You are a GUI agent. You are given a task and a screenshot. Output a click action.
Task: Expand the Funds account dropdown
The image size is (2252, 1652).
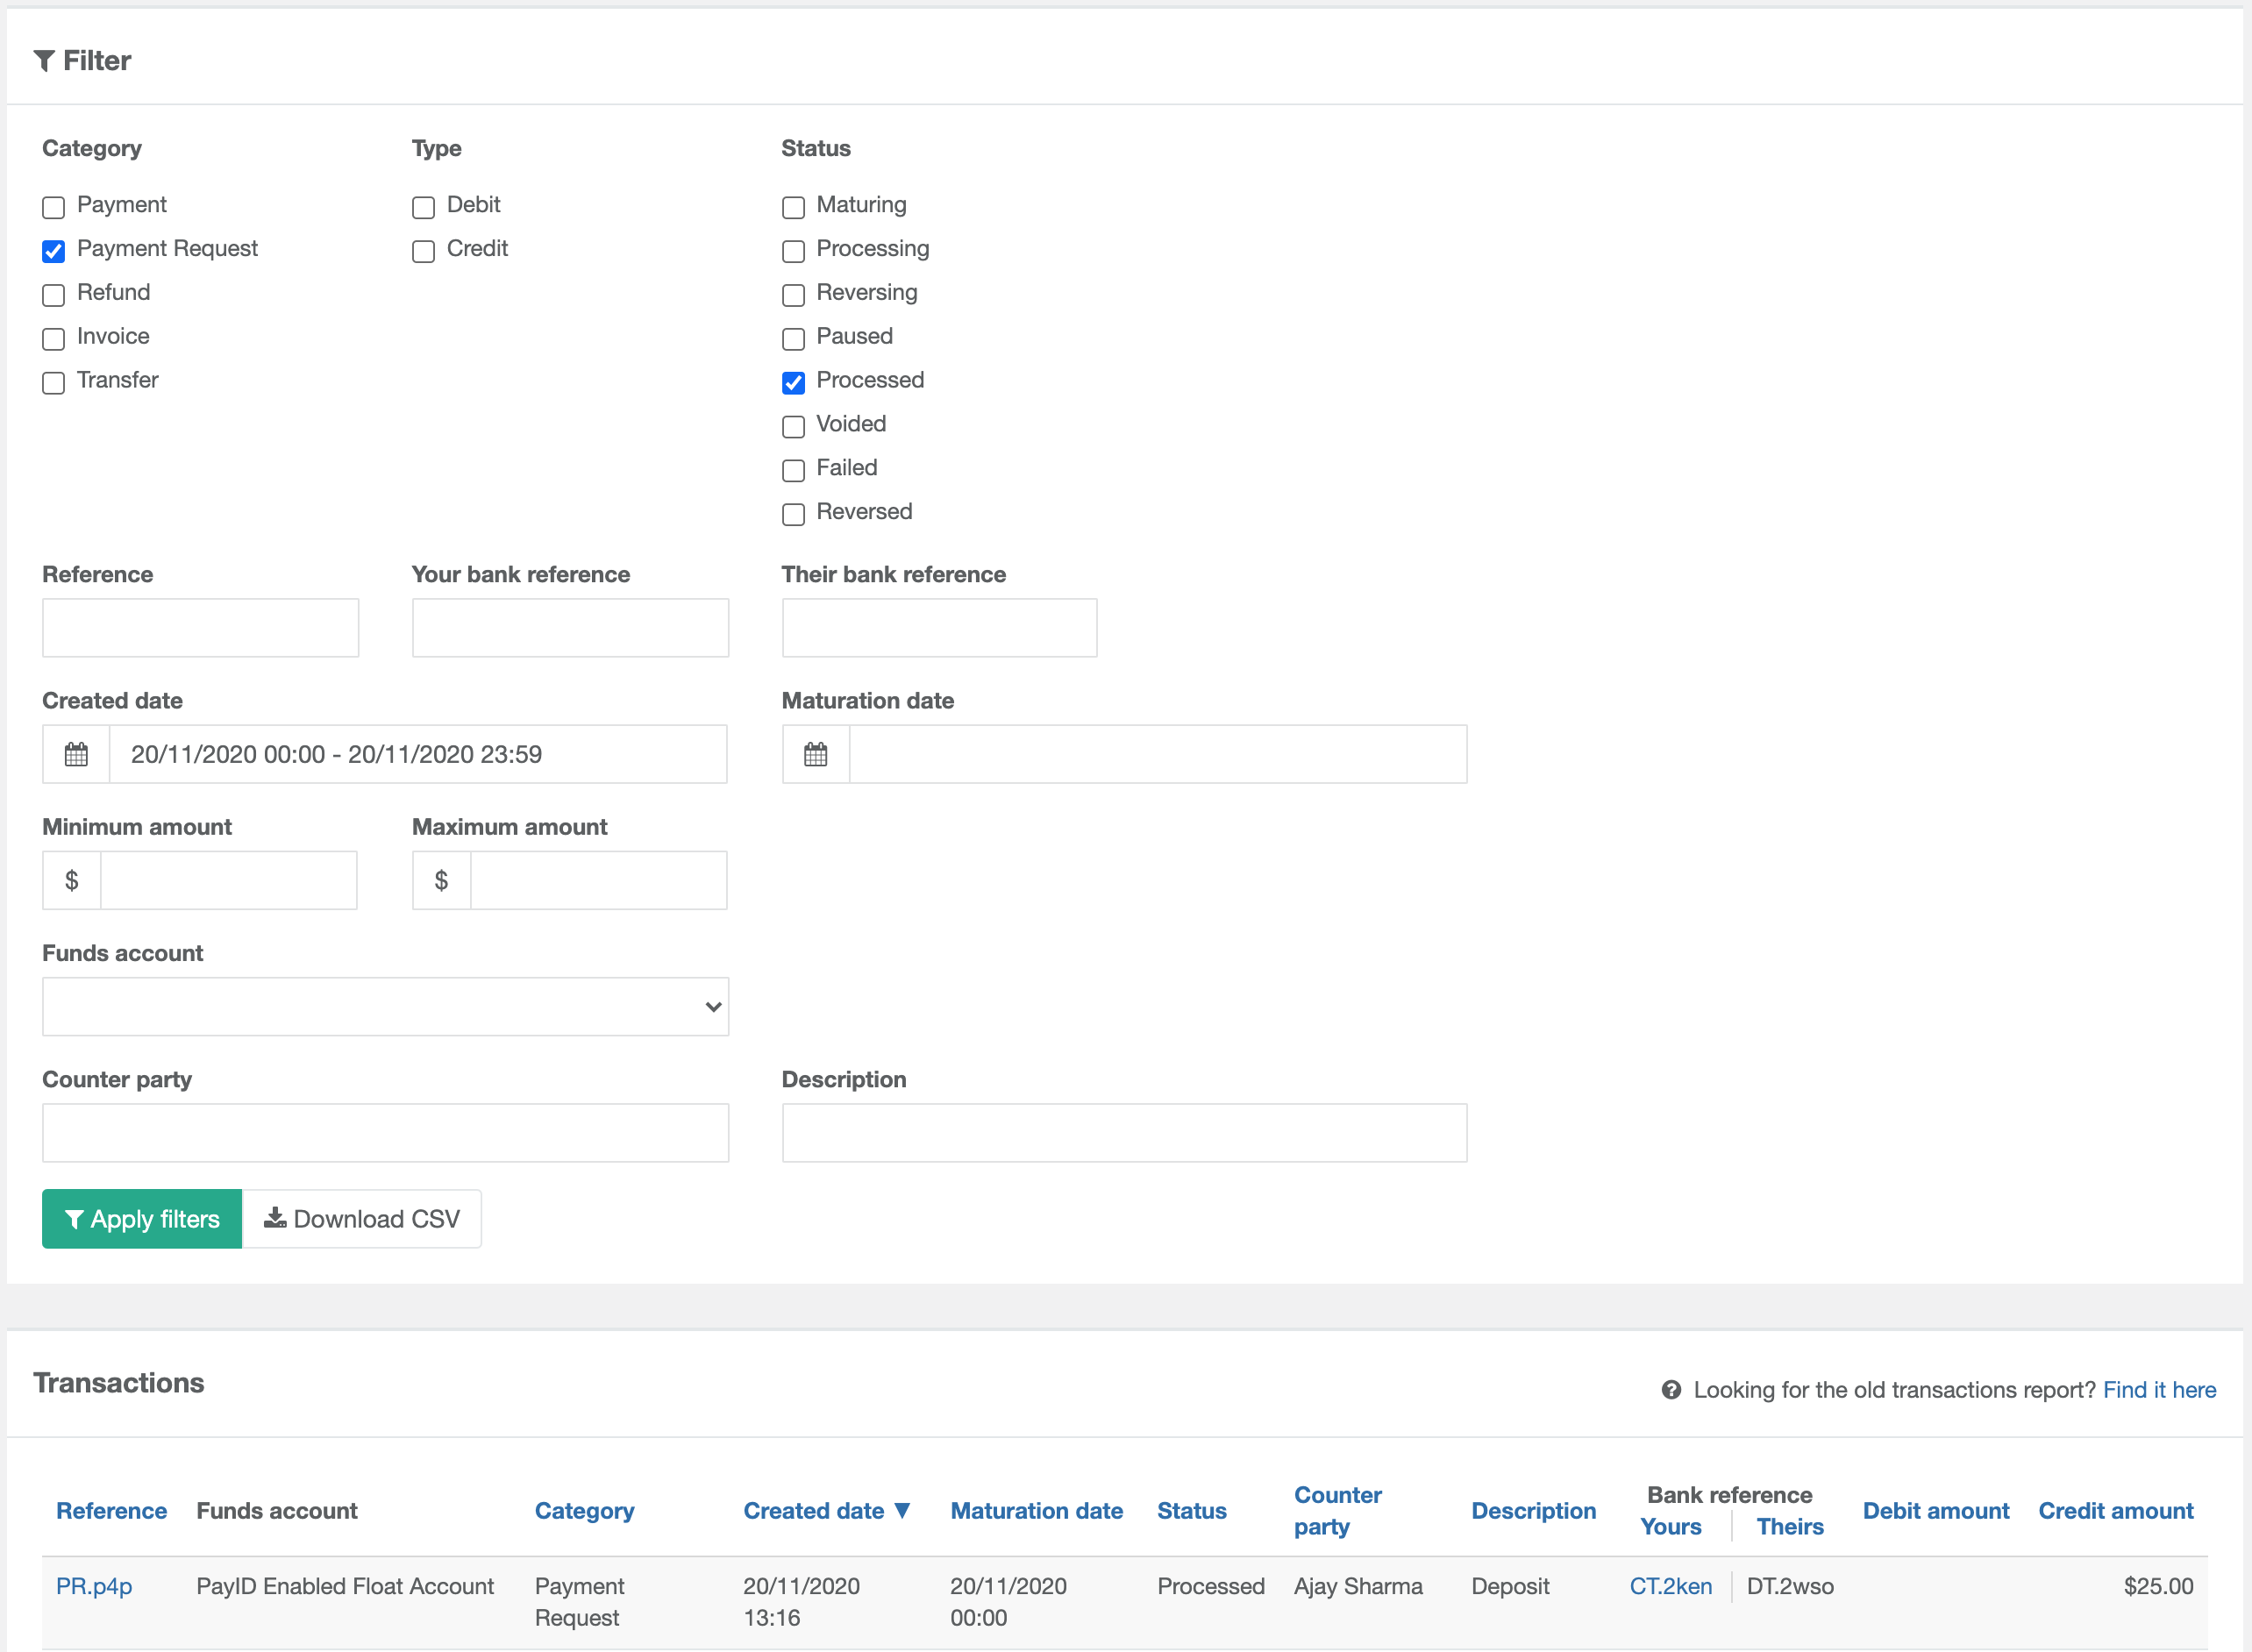tap(385, 1006)
